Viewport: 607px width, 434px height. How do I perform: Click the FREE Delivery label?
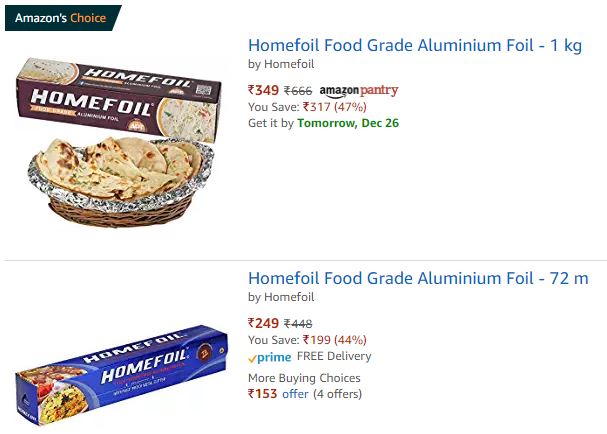coord(334,356)
